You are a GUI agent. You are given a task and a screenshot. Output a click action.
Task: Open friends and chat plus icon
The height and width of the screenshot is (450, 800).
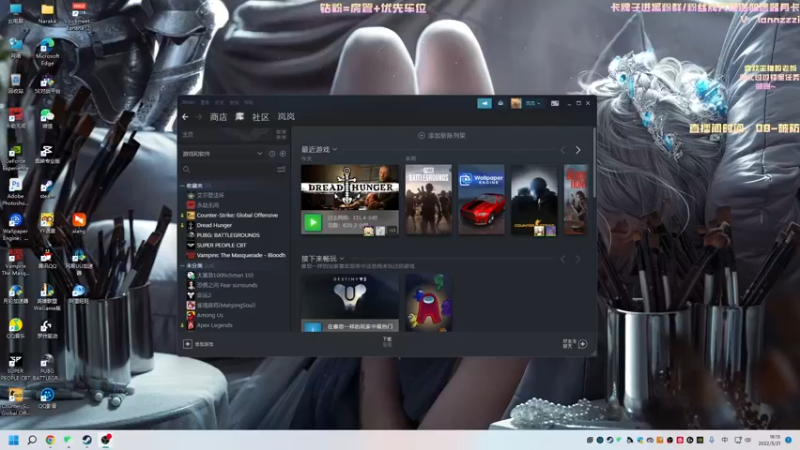pyautogui.click(x=582, y=344)
